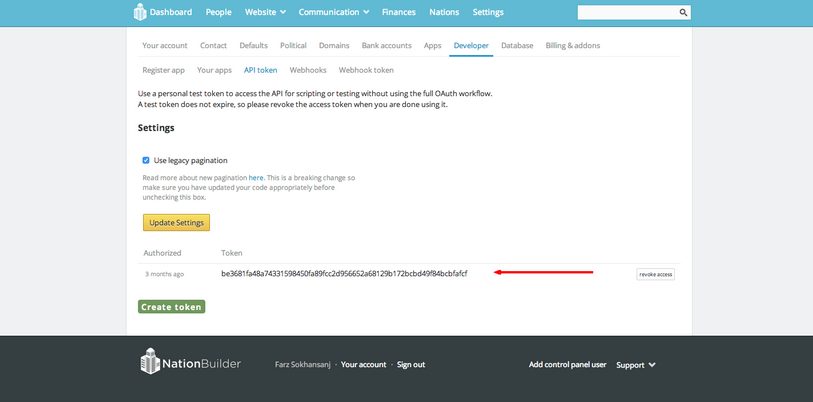Click the NationBuilder building icon in top bar
813x402 pixels.
point(140,12)
